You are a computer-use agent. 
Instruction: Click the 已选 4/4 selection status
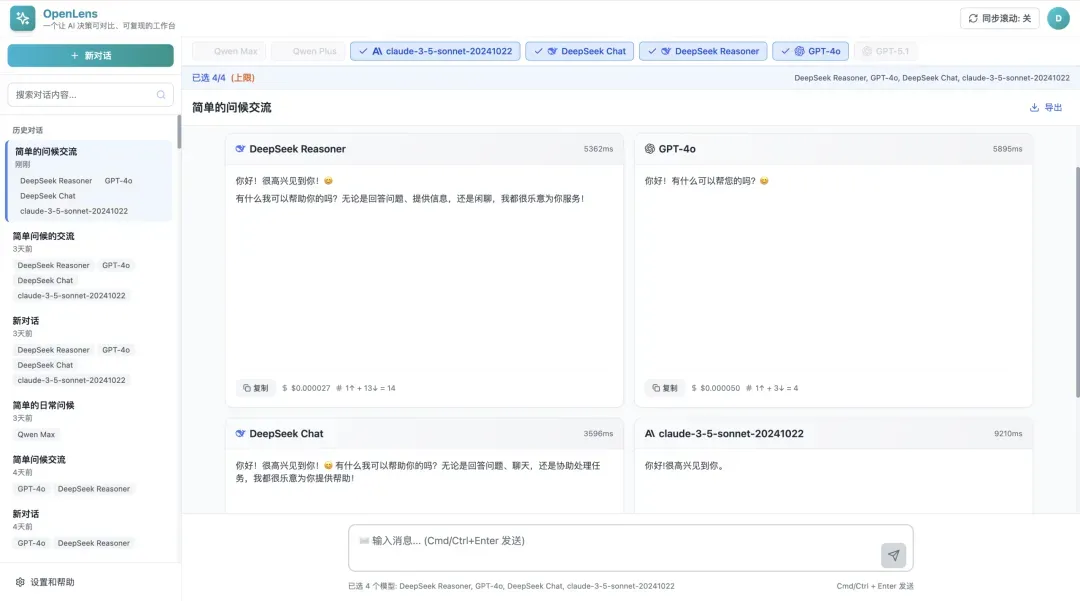coord(223,78)
